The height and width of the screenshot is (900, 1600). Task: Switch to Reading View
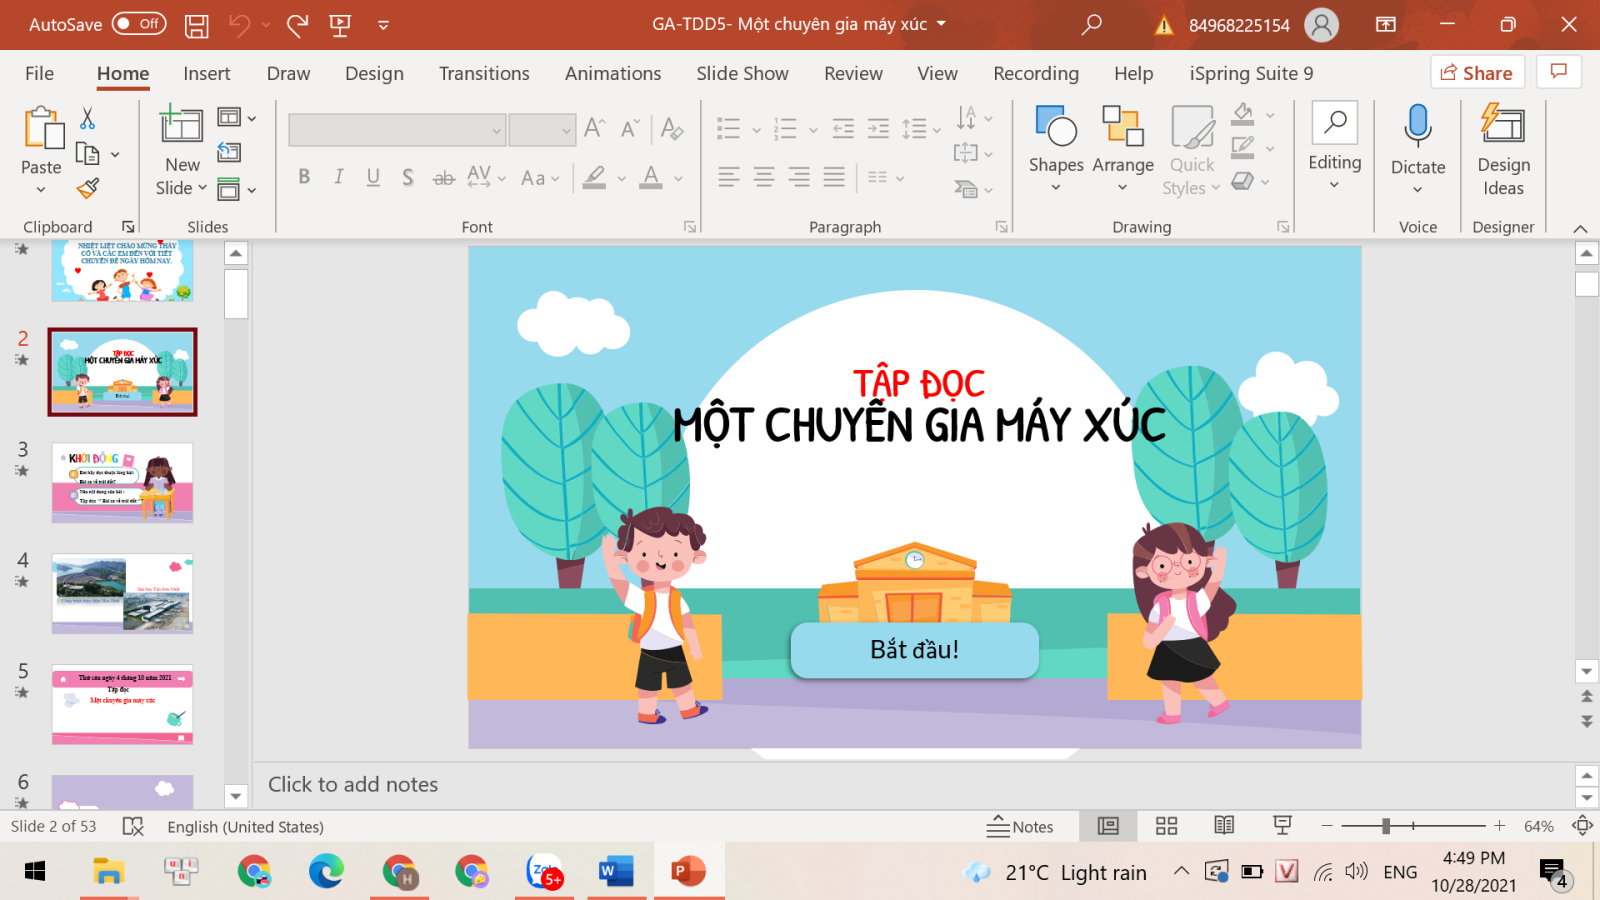[x=1224, y=826]
